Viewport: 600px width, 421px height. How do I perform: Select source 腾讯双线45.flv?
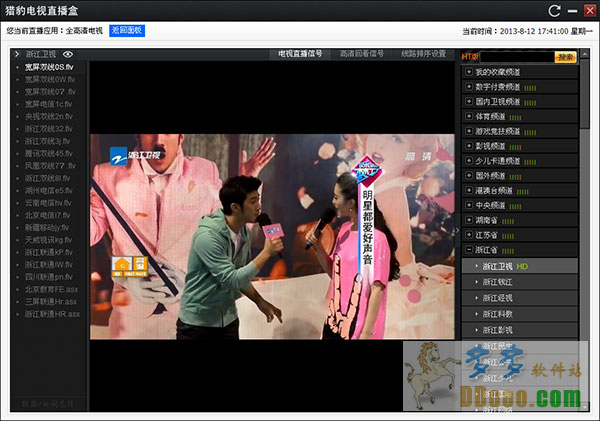coord(49,153)
